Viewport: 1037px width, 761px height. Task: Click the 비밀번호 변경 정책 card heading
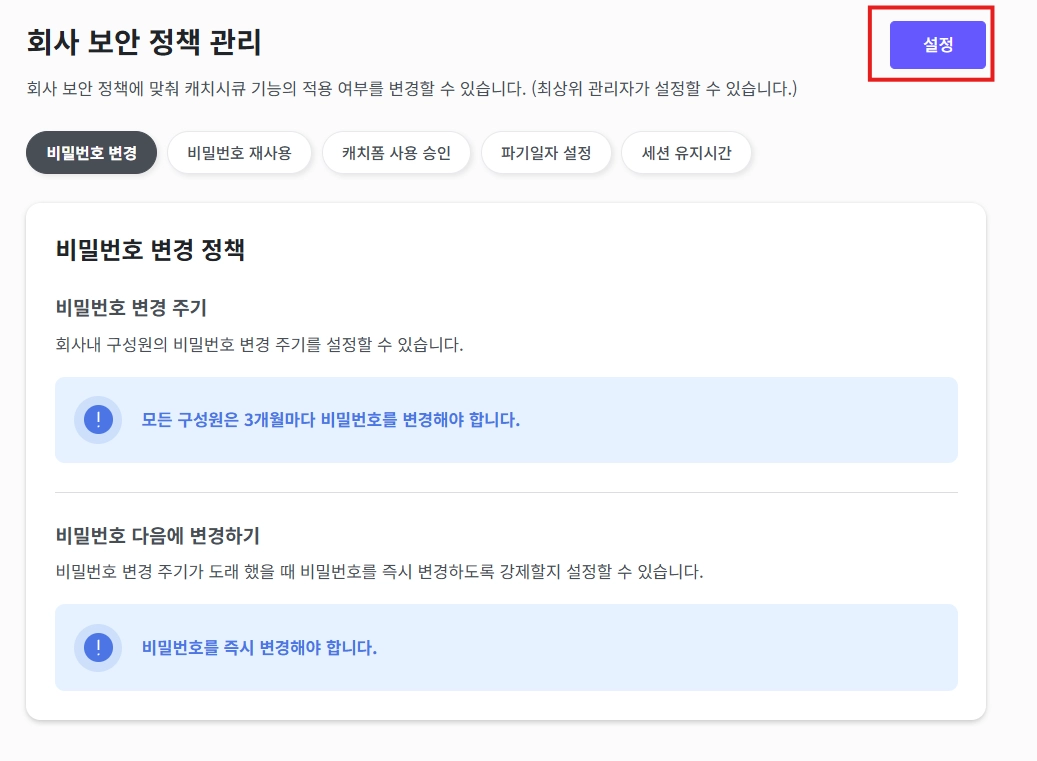coord(150,250)
